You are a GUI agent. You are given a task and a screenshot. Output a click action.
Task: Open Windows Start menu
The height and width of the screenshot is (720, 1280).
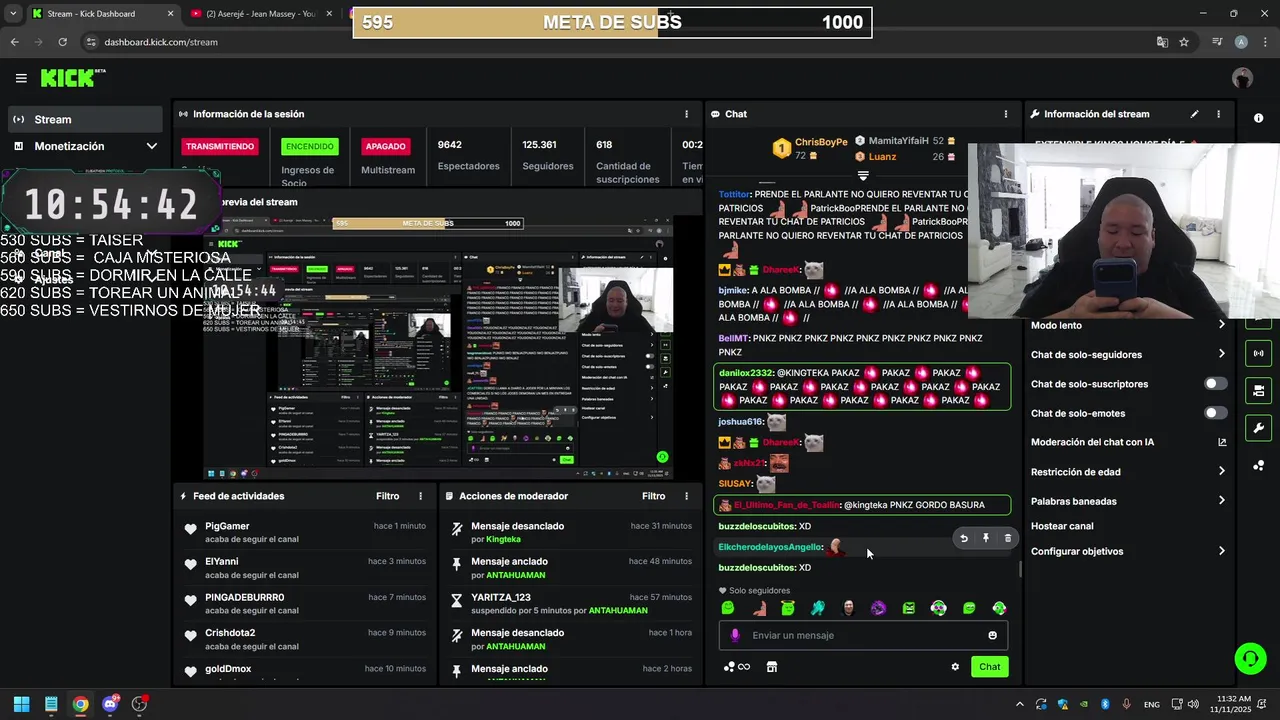click(21, 704)
